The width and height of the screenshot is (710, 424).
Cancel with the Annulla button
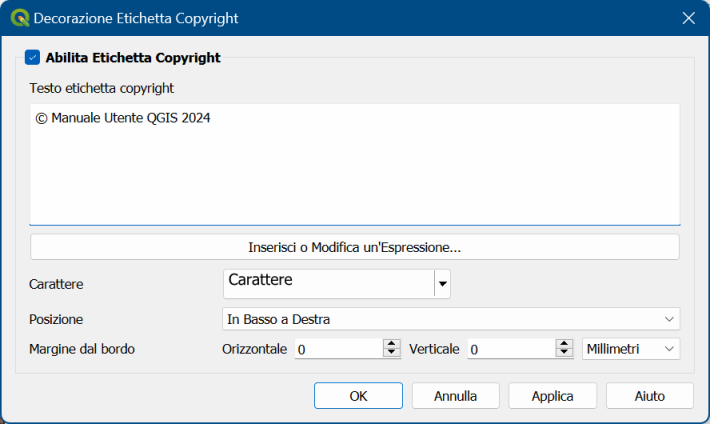coord(456,396)
